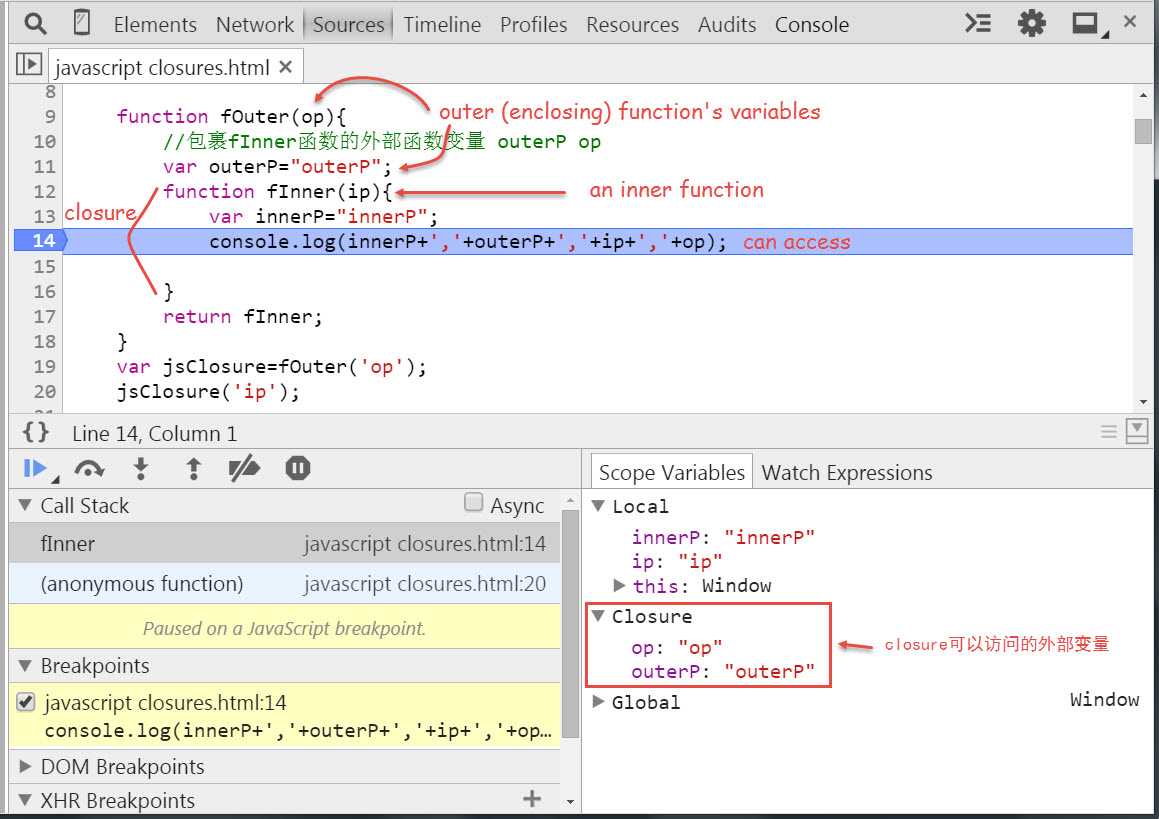Click the editor scrollbar up arrow
Screen dimensions: 1159x819
pyautogui.click(x=1143, y=95)
